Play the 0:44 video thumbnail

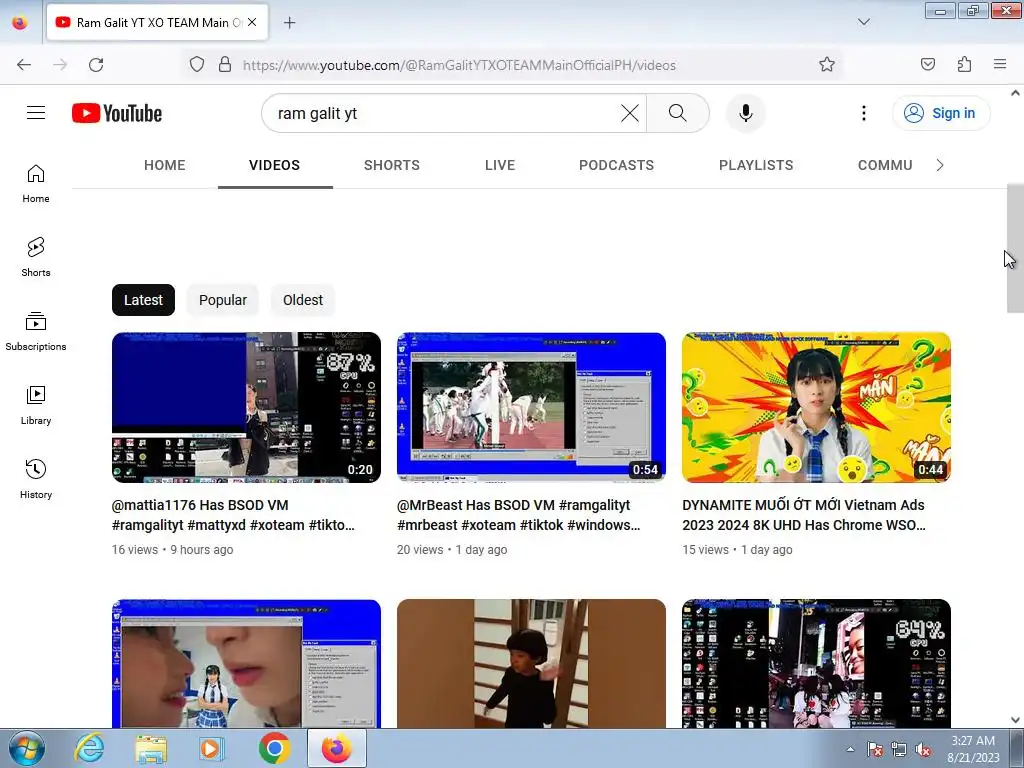(816, 408)
